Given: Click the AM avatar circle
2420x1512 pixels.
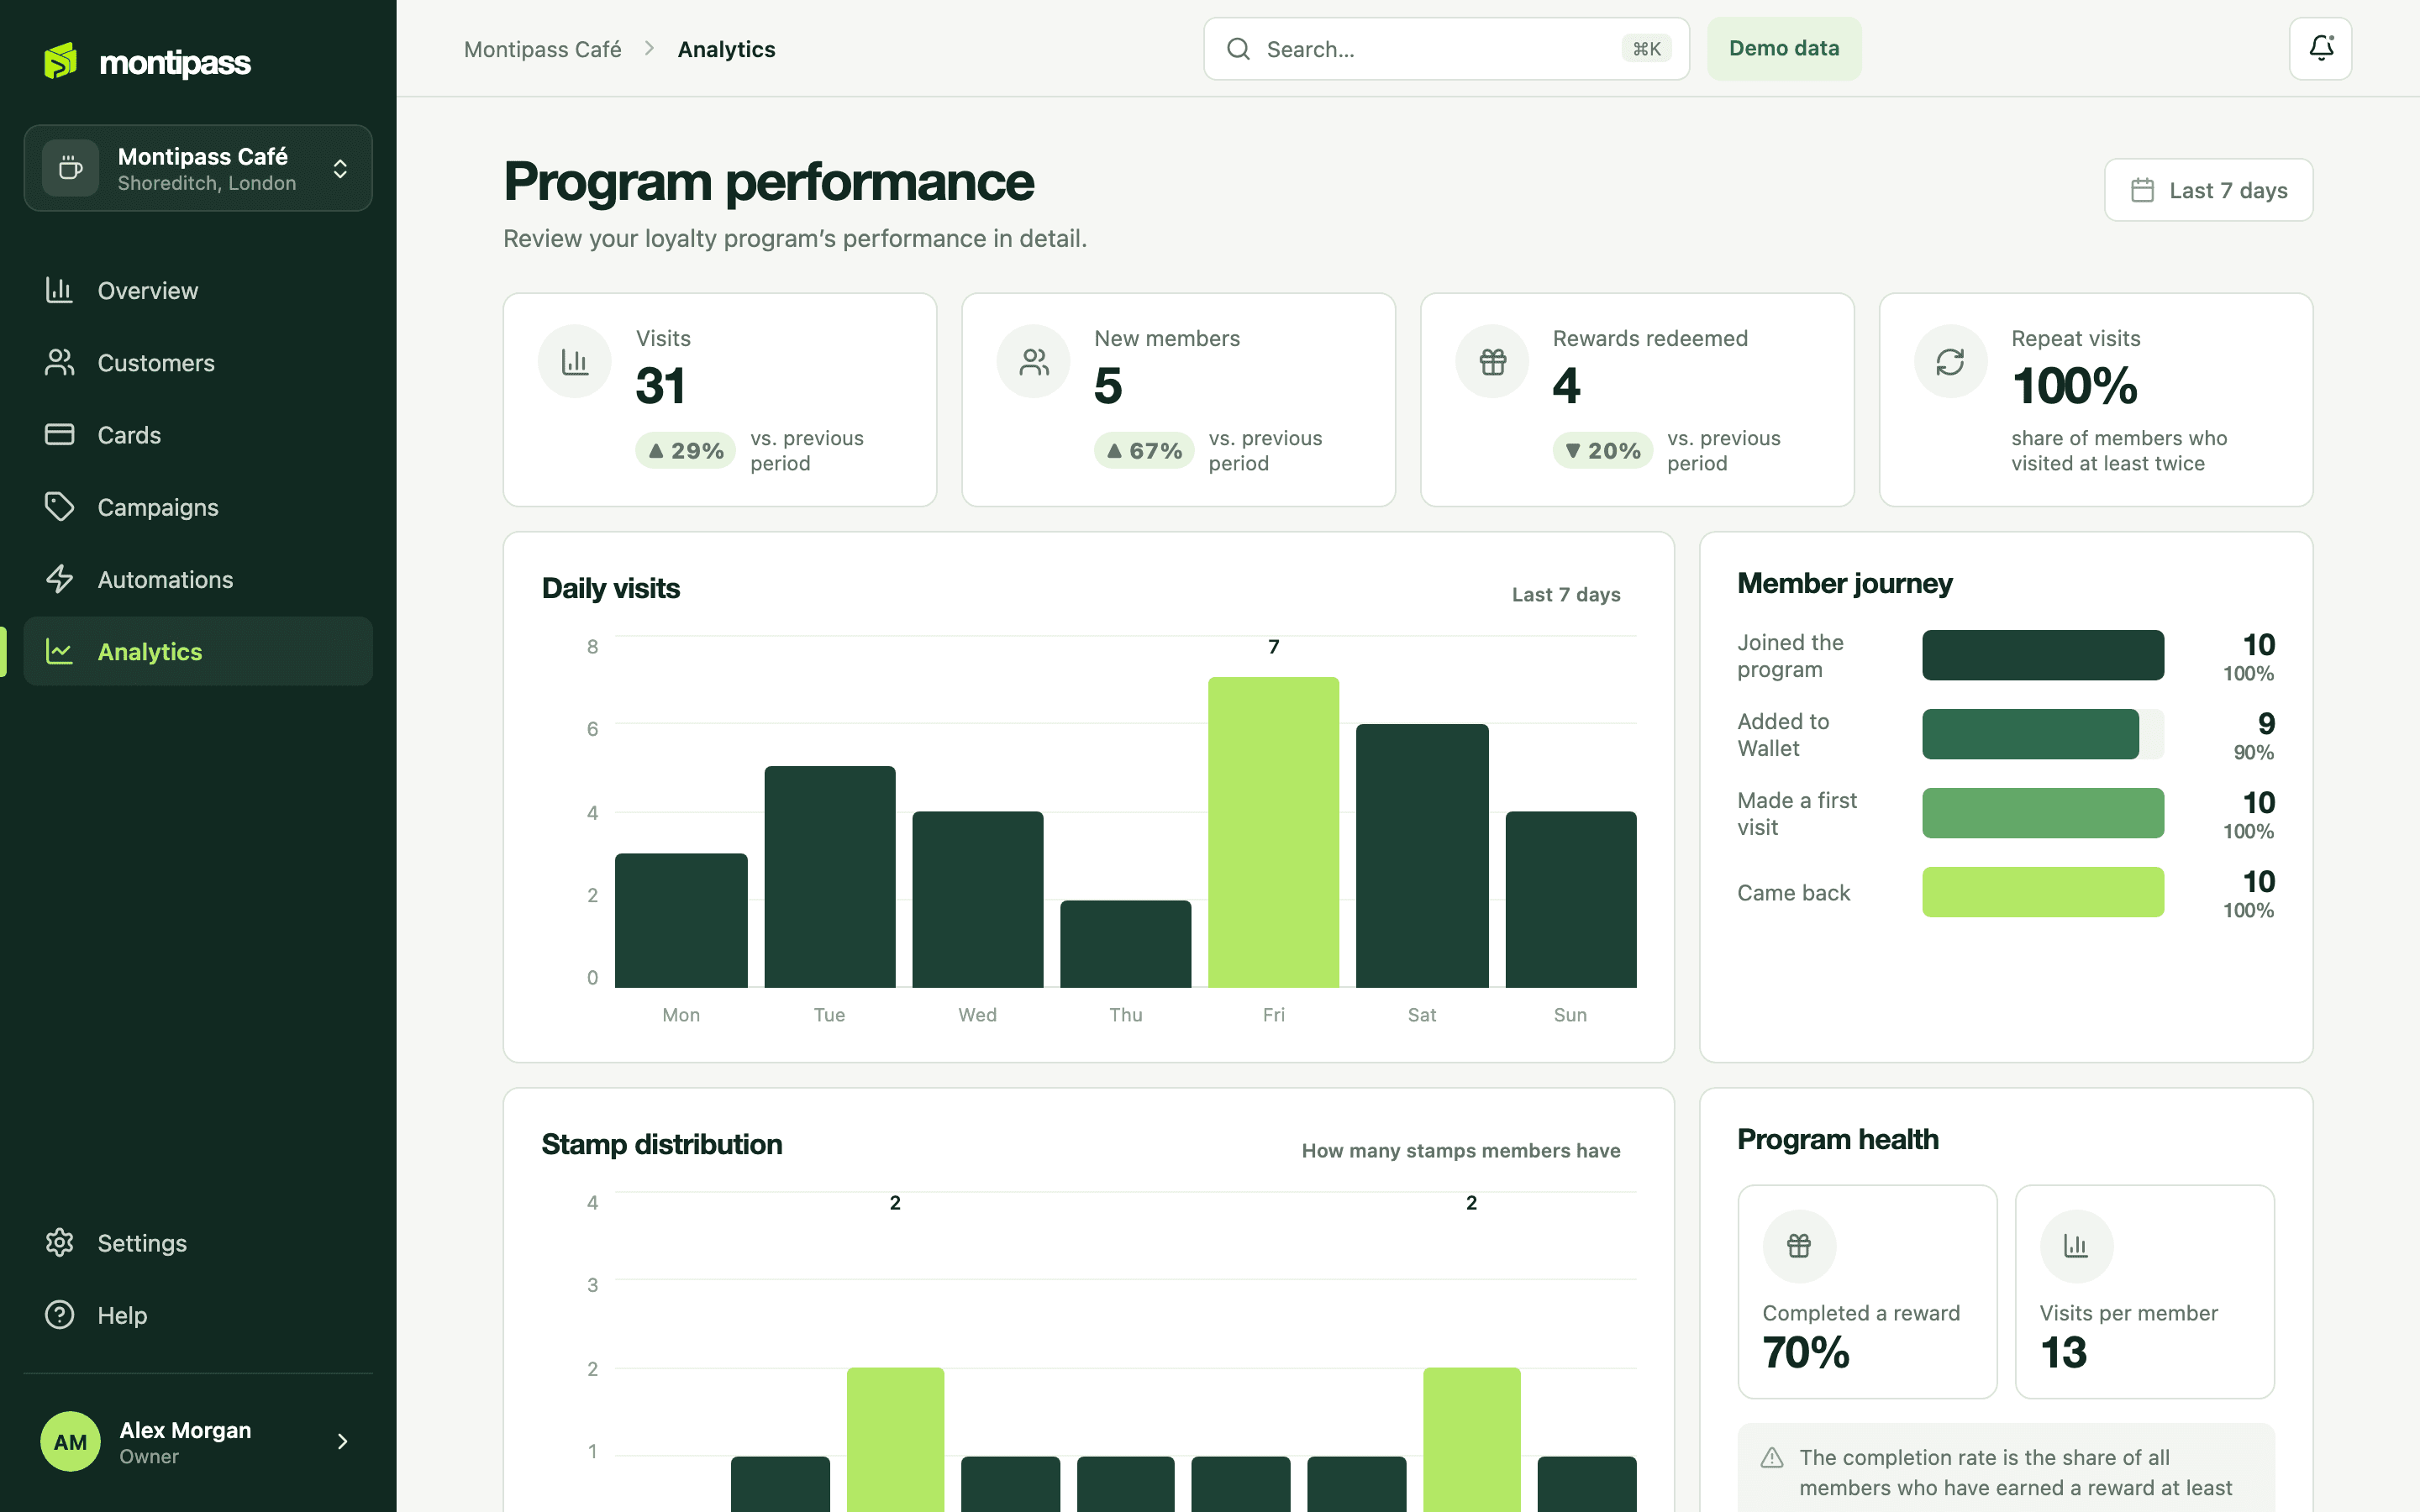Looking at the screenshot, I should click(x=70, y=1441).
